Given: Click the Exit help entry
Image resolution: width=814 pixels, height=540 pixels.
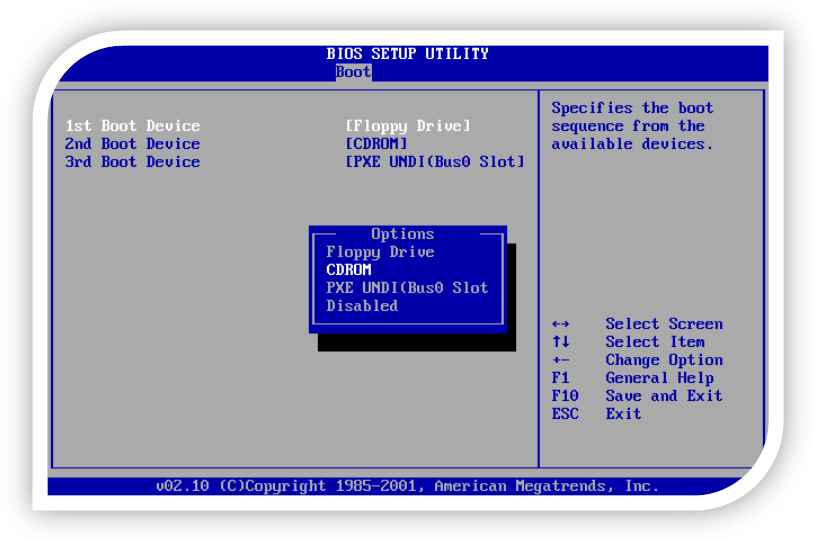Looking at the screenshot, I should pyautogui.click(x=623, y=414).
